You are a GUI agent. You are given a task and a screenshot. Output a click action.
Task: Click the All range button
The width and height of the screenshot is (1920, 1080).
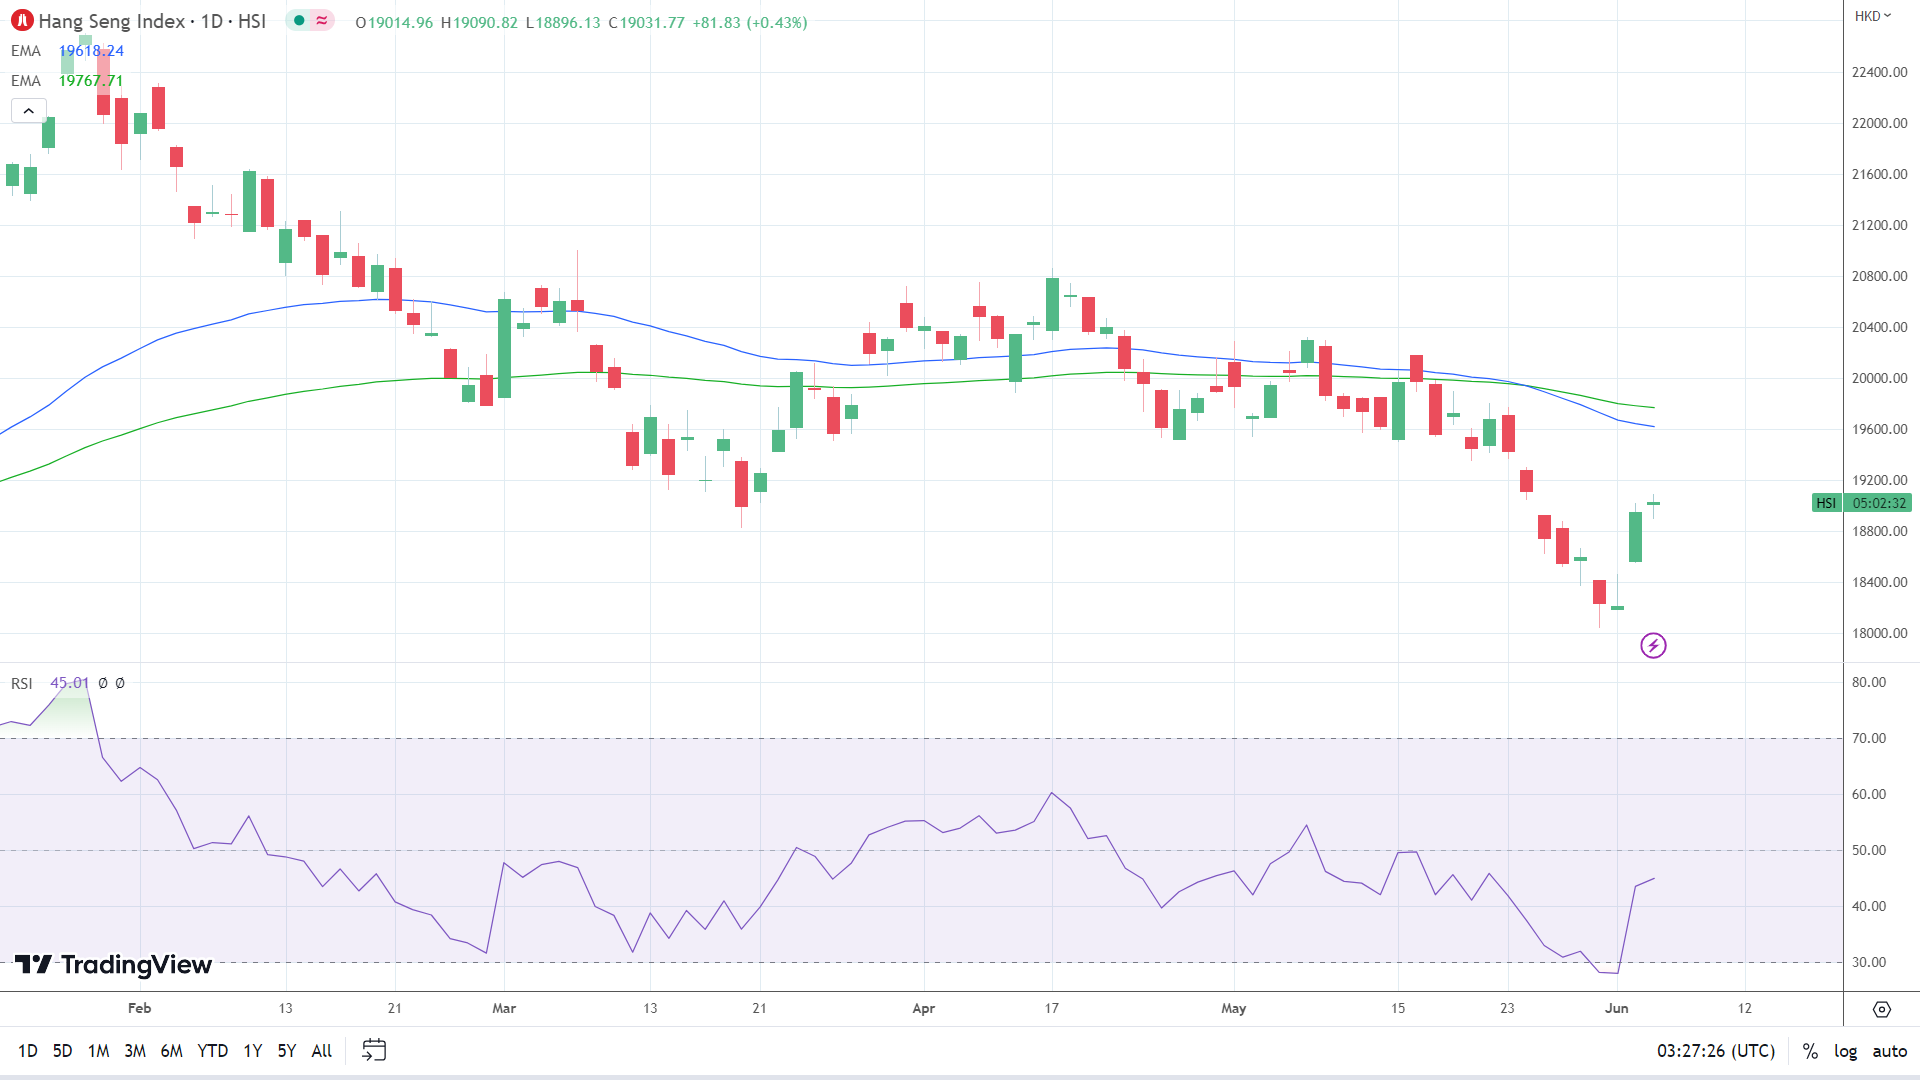pos(322,1051)
